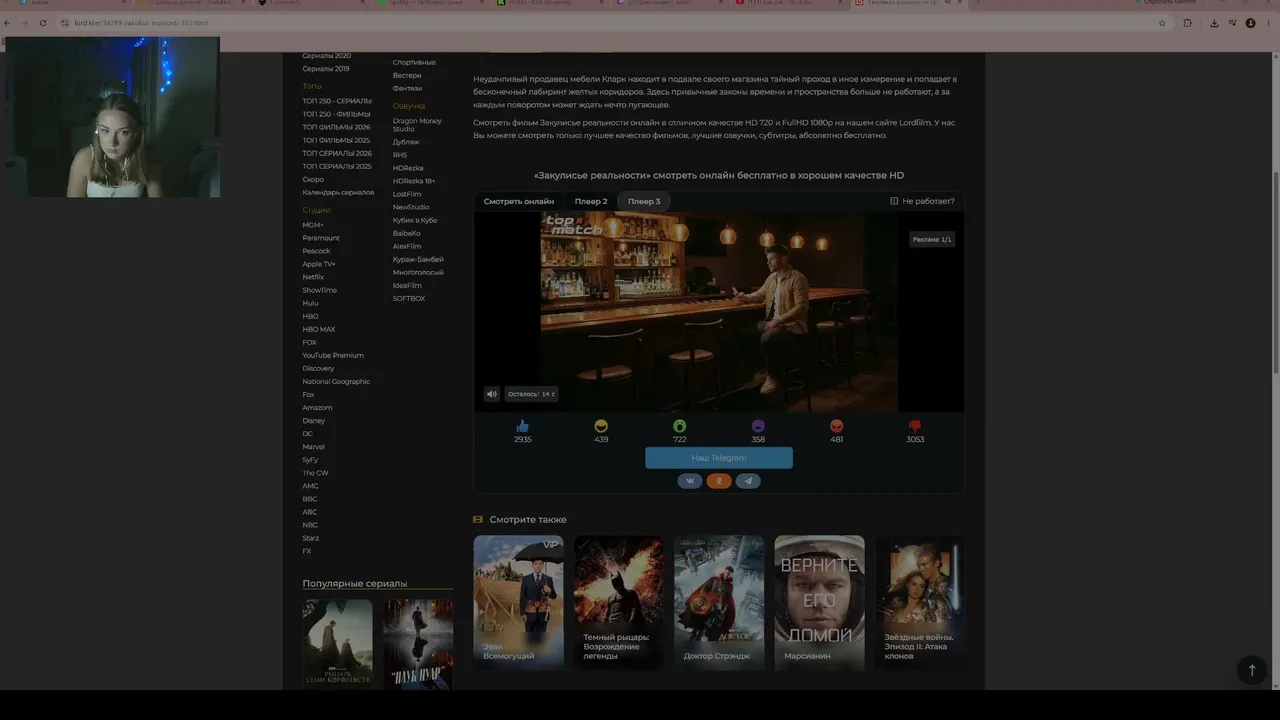Switch to the Плеер 3 tab
Viewport: 1280px width, 720px height.
tap(644, 201)
